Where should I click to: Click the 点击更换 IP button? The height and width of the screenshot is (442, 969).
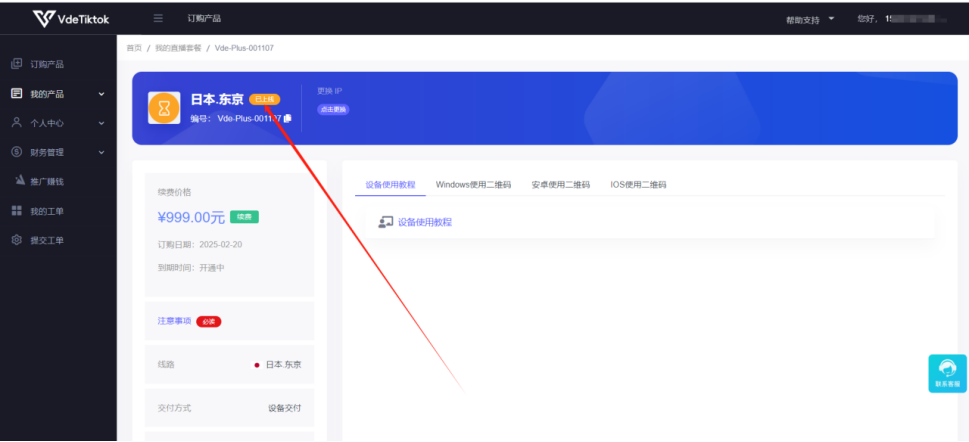point(333,109)
